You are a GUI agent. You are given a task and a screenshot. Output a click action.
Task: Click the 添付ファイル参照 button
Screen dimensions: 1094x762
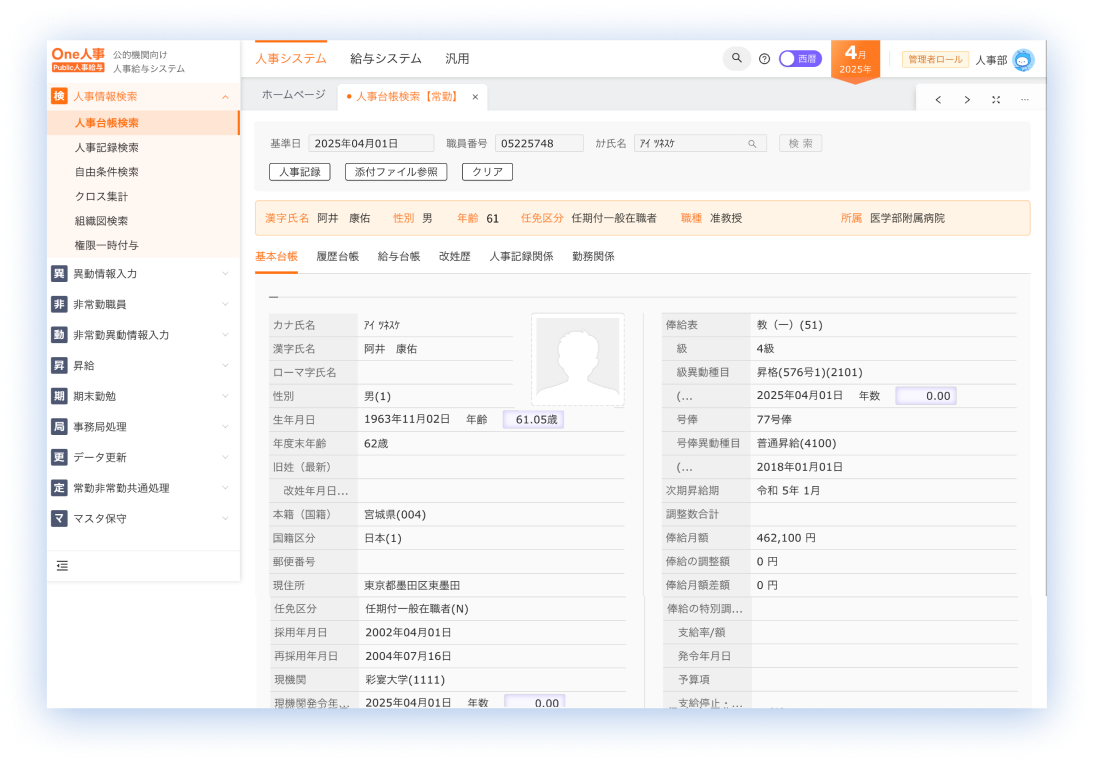396,172
